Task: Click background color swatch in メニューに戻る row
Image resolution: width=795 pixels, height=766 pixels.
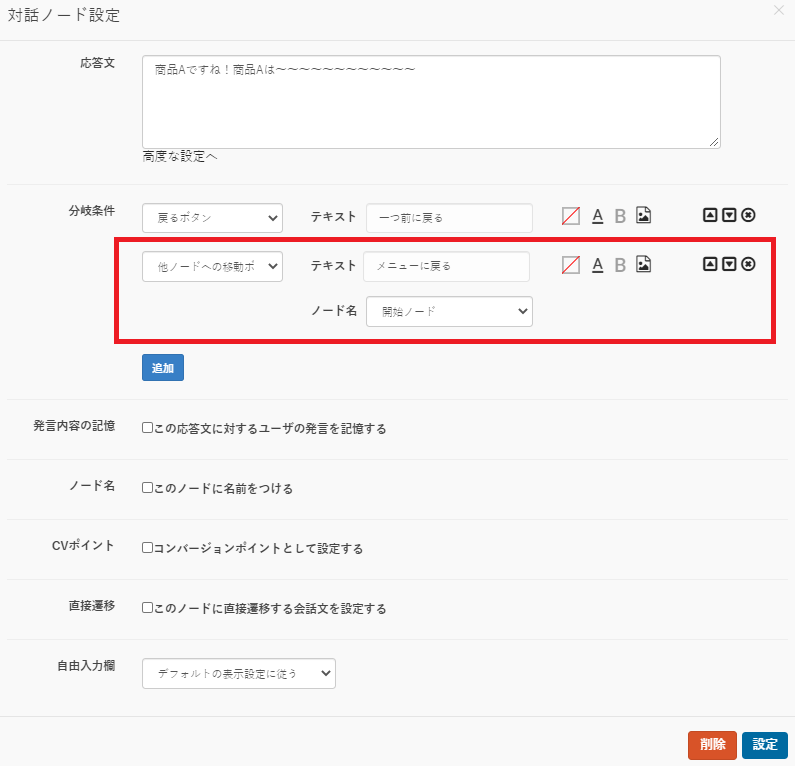Action: pyautogui.click(x=571, y=265)
